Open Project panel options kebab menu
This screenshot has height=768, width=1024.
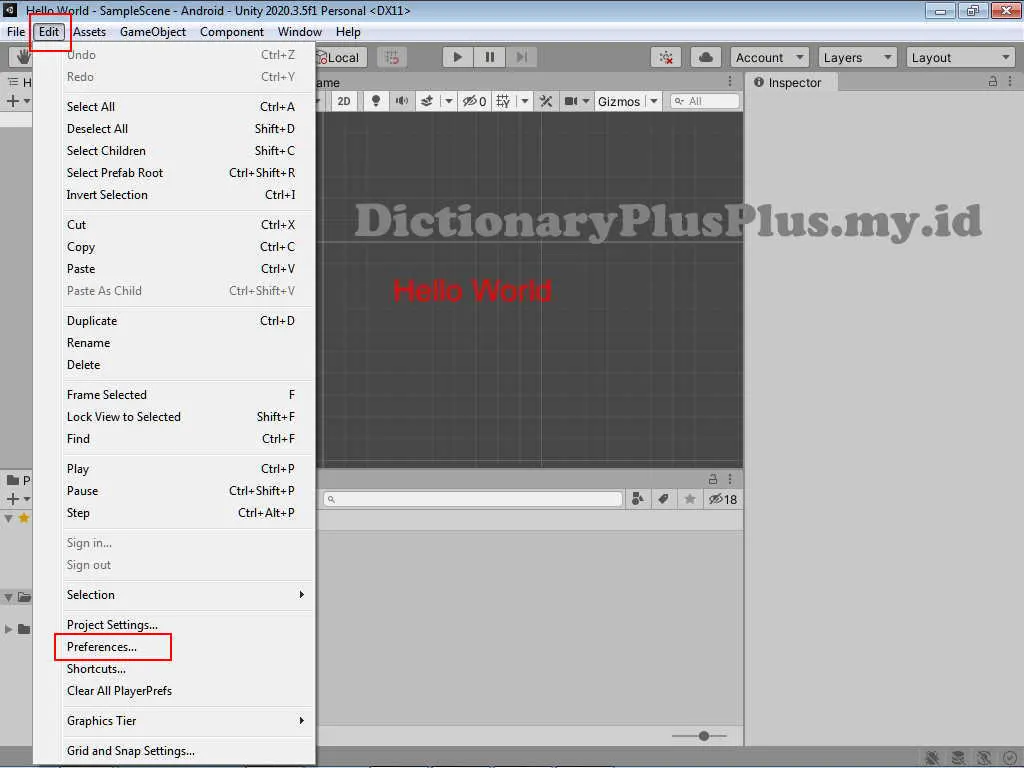coord(730,479)
